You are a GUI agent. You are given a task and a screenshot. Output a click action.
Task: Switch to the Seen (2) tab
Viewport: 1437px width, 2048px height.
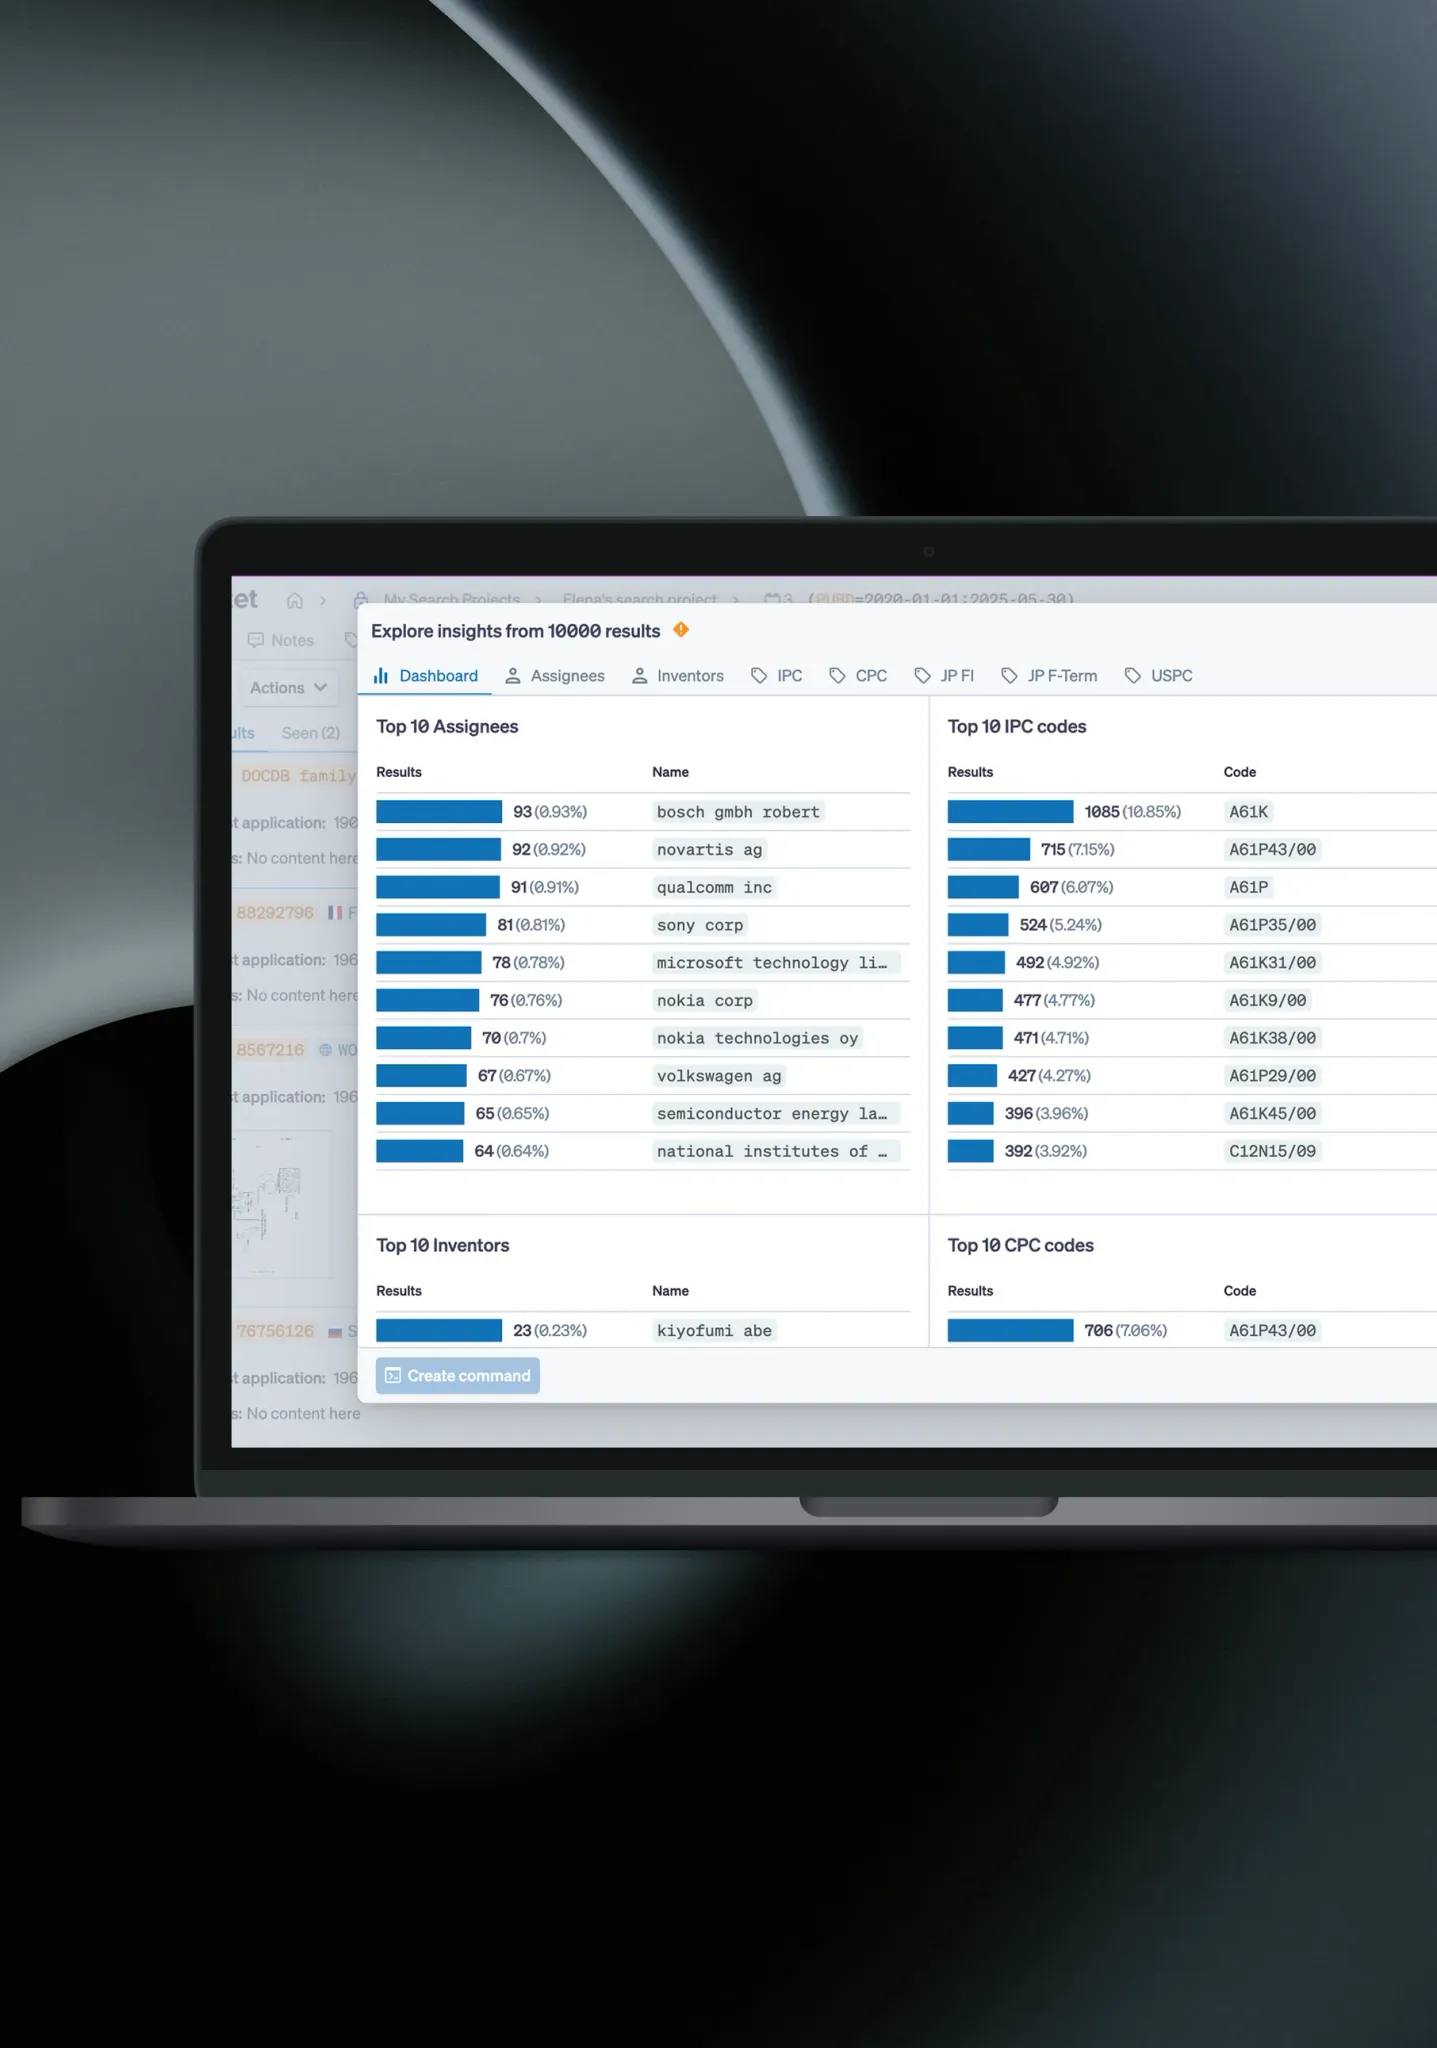[311, 733]
